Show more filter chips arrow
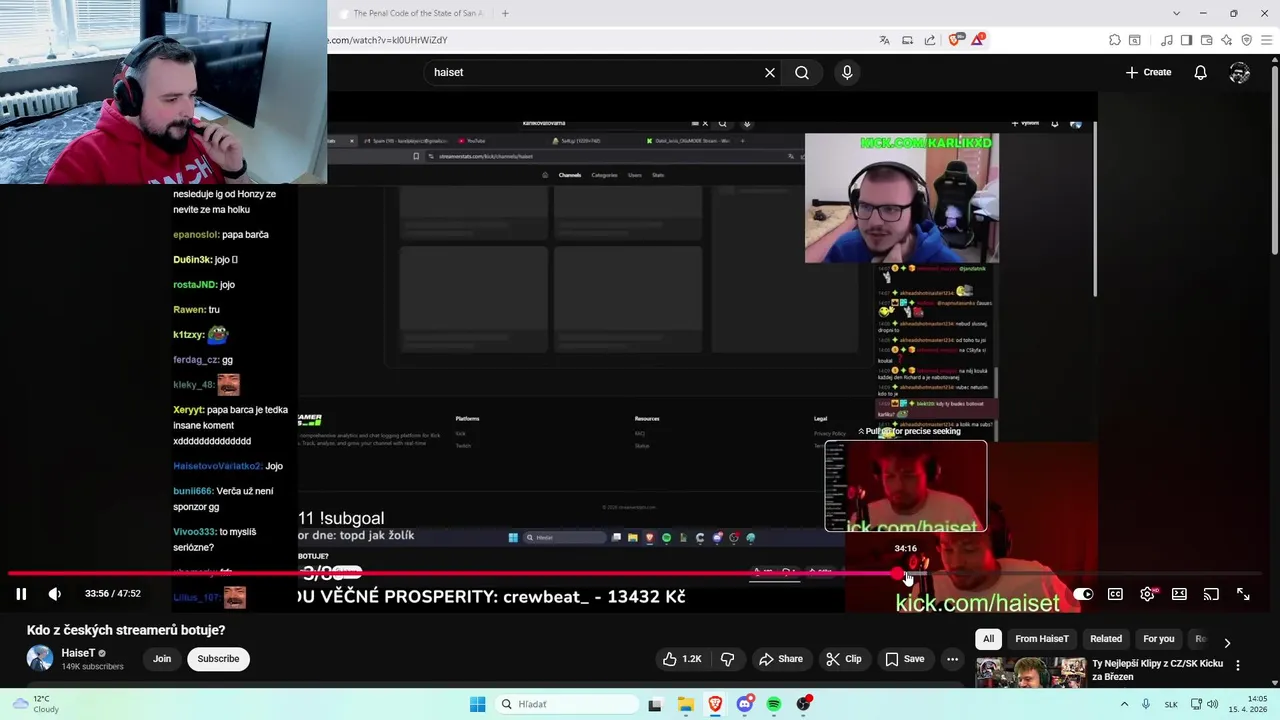The image size is (1280, 720). pyautogui.click(x=1227, y=642)
